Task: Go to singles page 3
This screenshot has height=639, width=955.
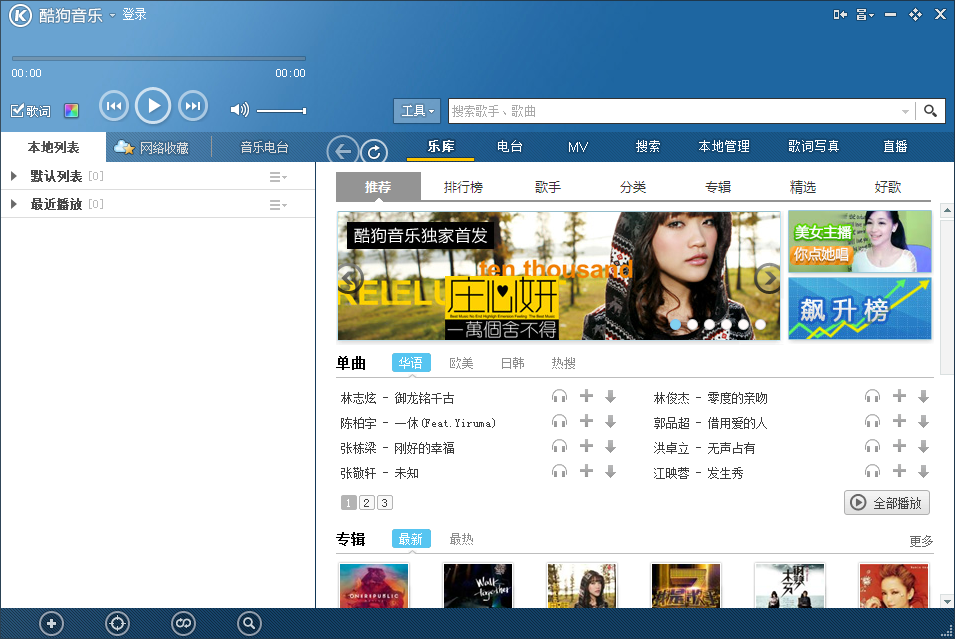Action: coord(384,503)
